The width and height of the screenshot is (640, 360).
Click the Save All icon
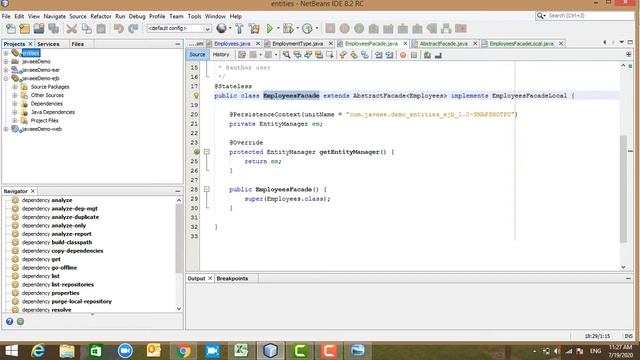[53, 29]
